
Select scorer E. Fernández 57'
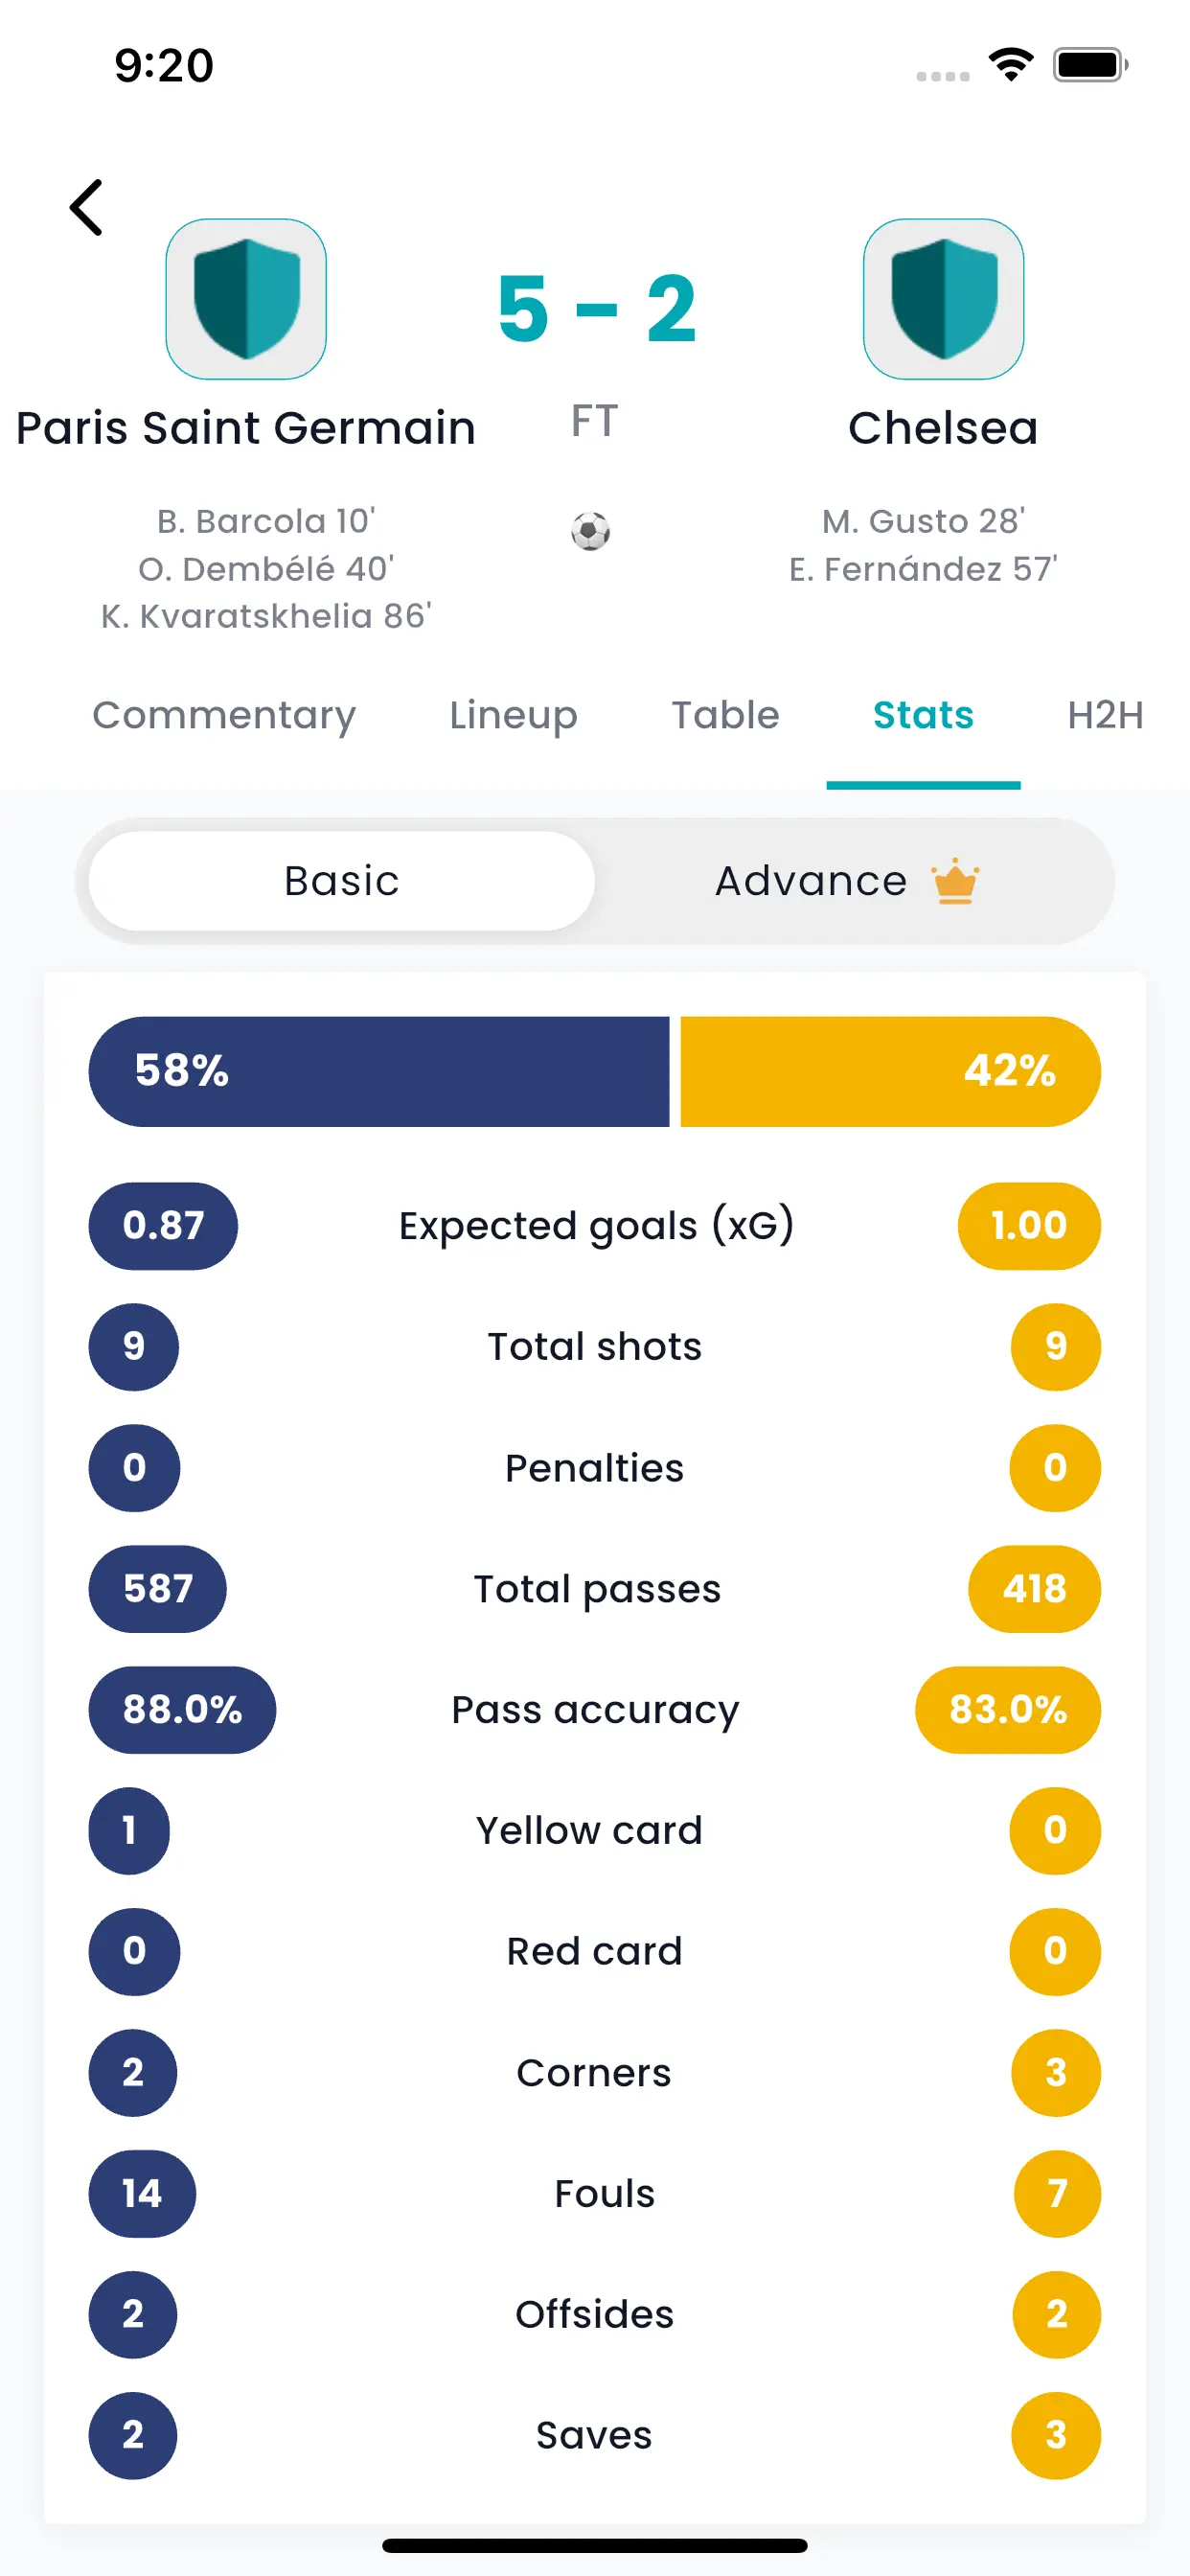click(x=925, y=567)
